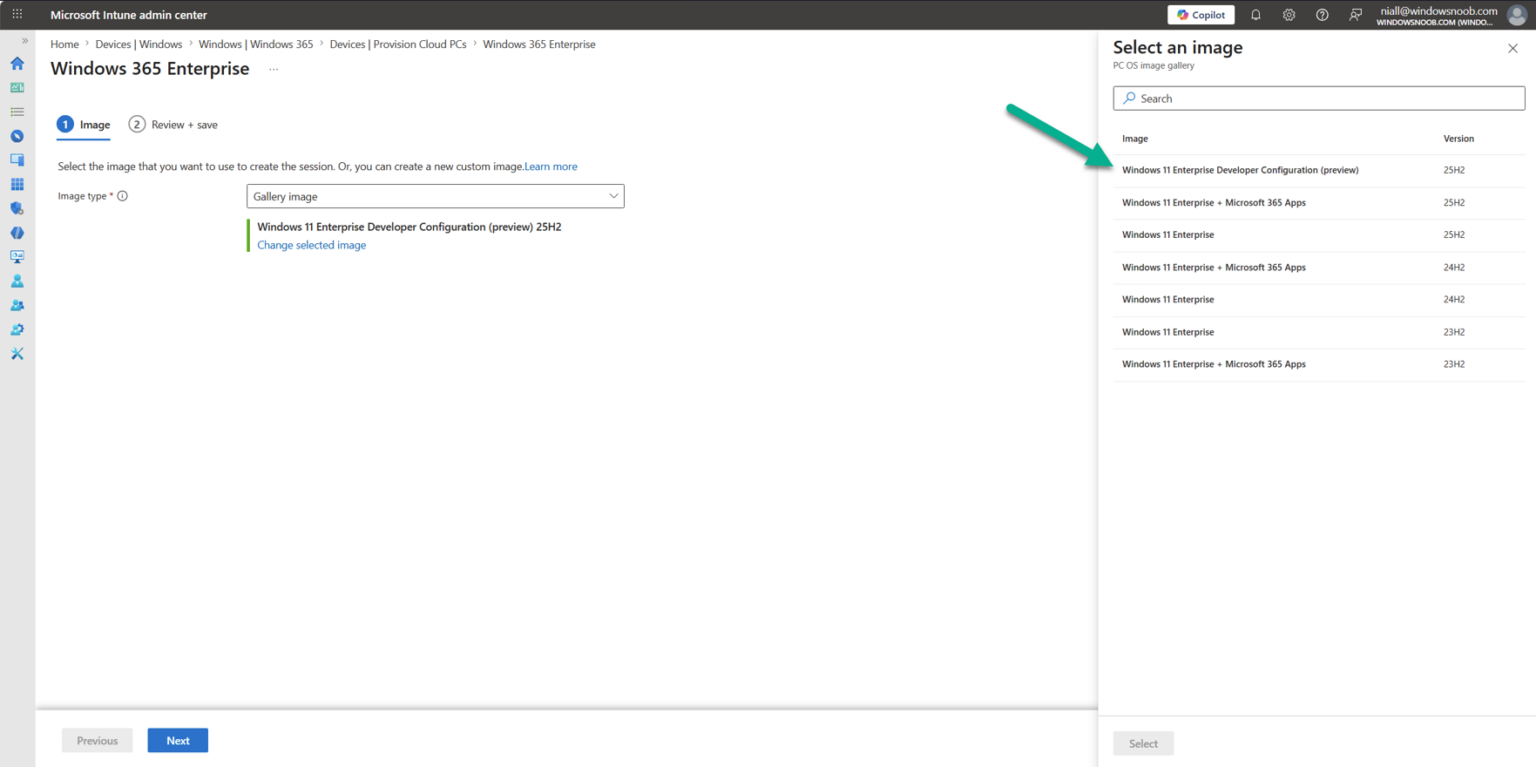The height and width of the screenshot is (767, 1536).
Task: Select Windows 11 Enterprise + Microsoft 365 Apps 23H2
Action: pos(1319,364)
